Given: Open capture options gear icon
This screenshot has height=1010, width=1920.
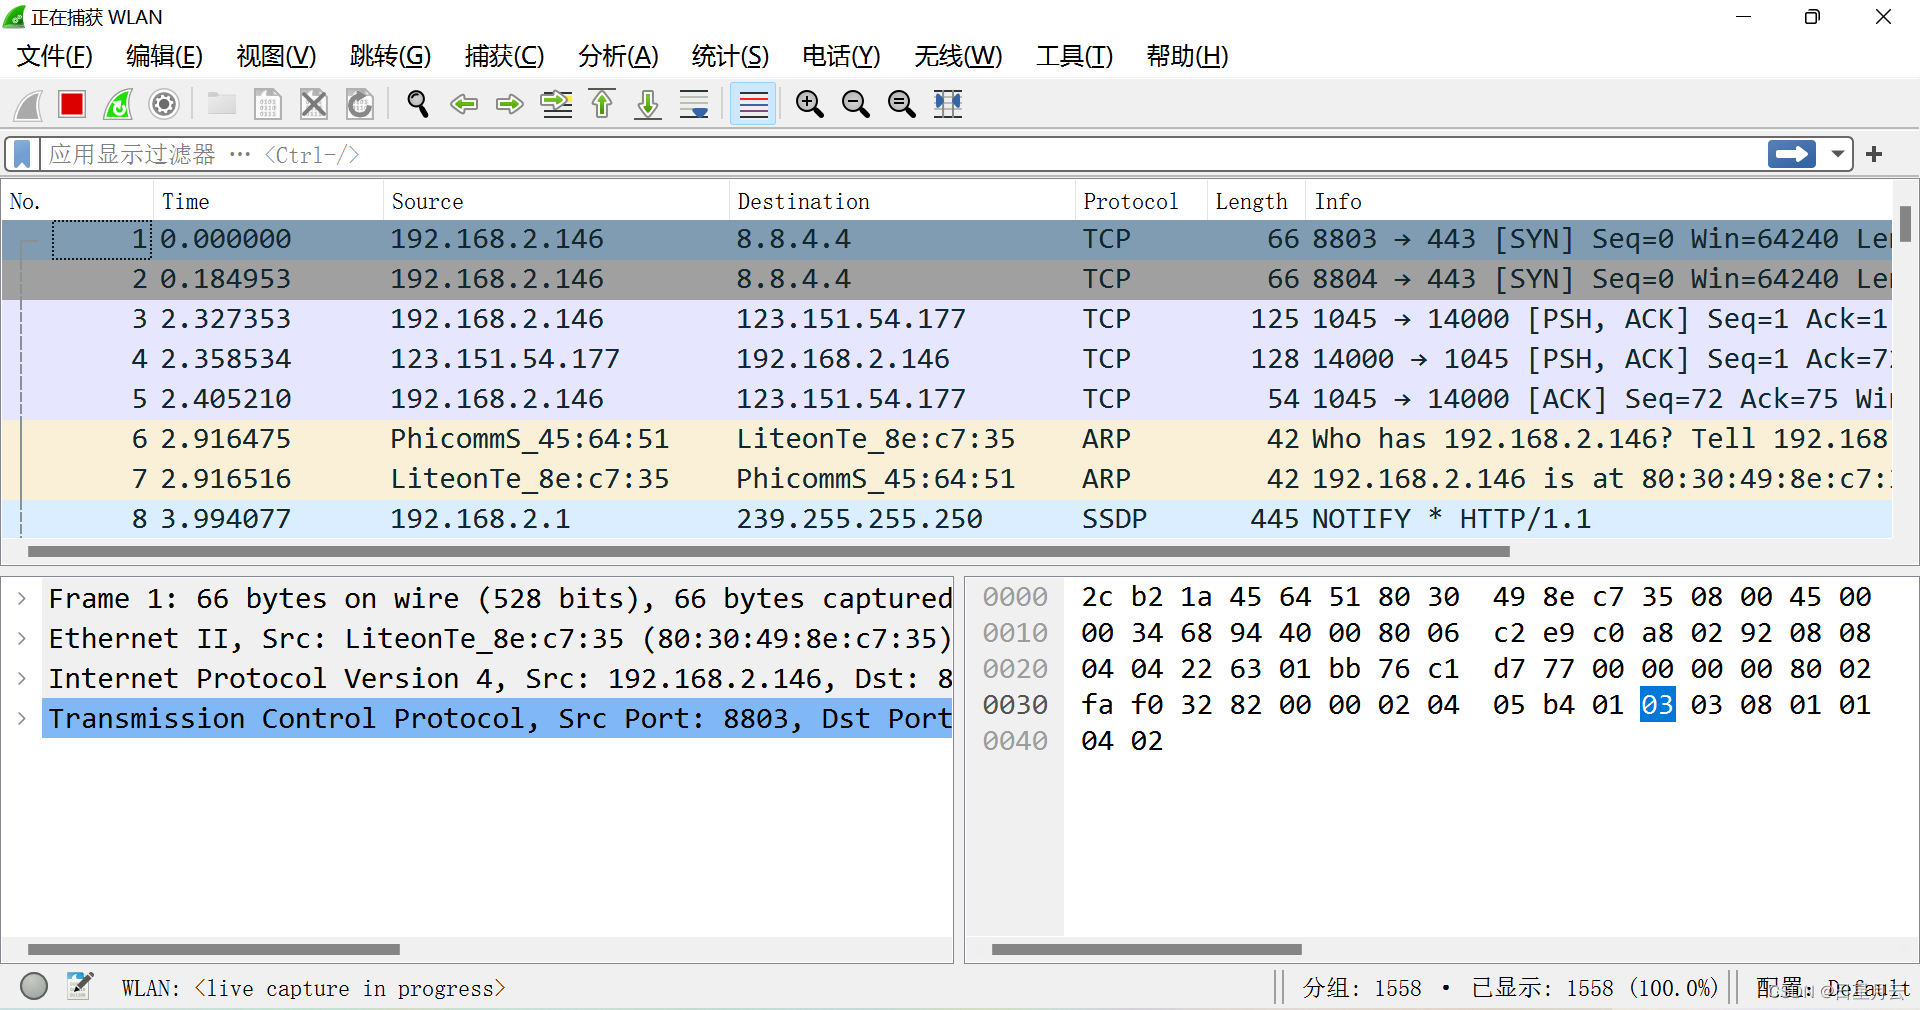Looking at the screenshot, I should tap(164, 104).
